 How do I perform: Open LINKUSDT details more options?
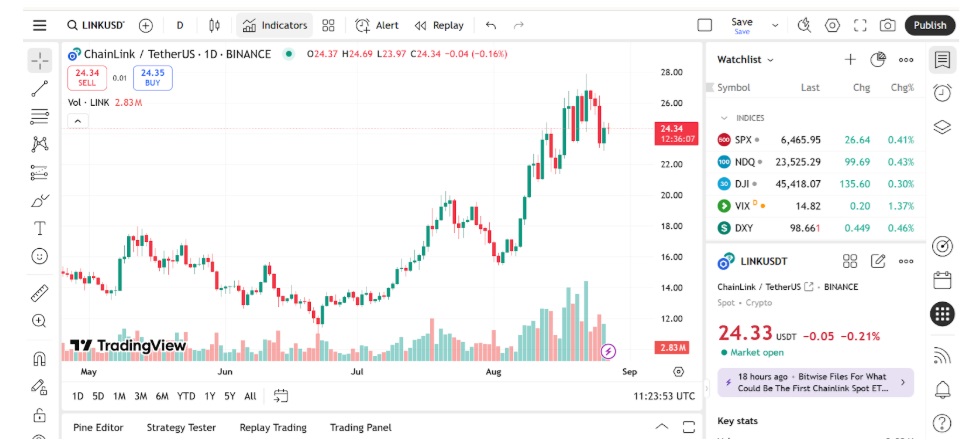905,261
